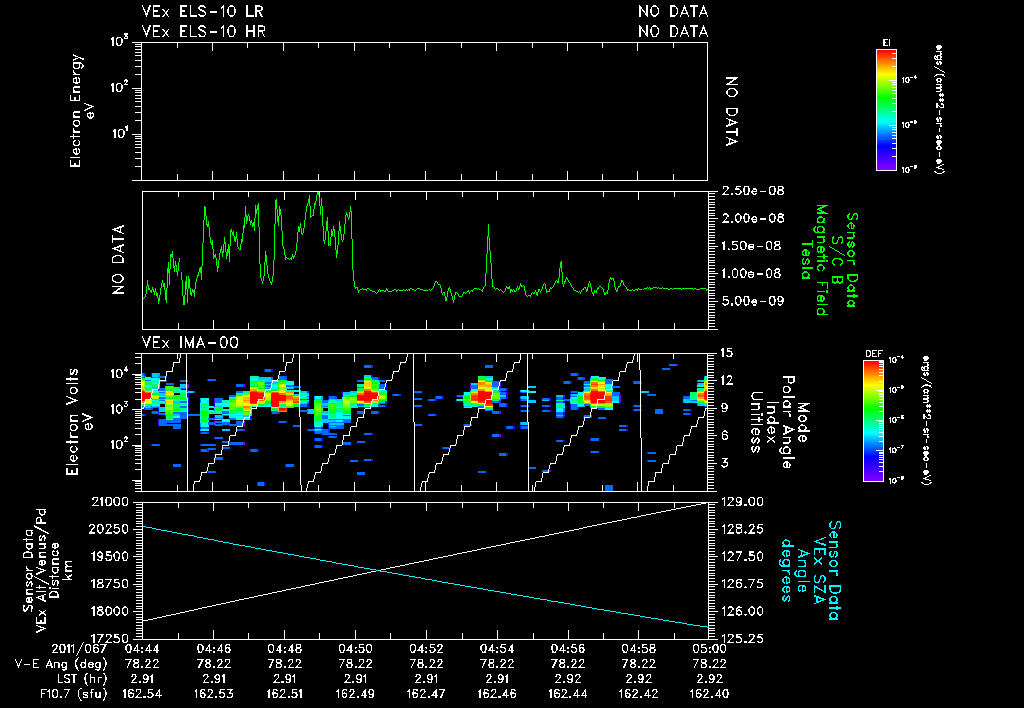Click the F10.7 value '162.40'

[709, 694]
